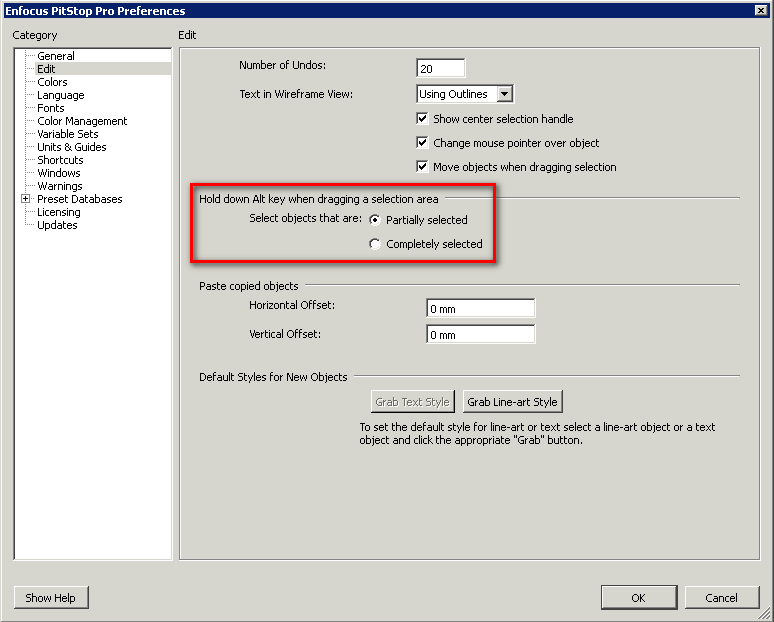Open the Units & Guides category
774x622 pixels.
[x=72, y=147]
